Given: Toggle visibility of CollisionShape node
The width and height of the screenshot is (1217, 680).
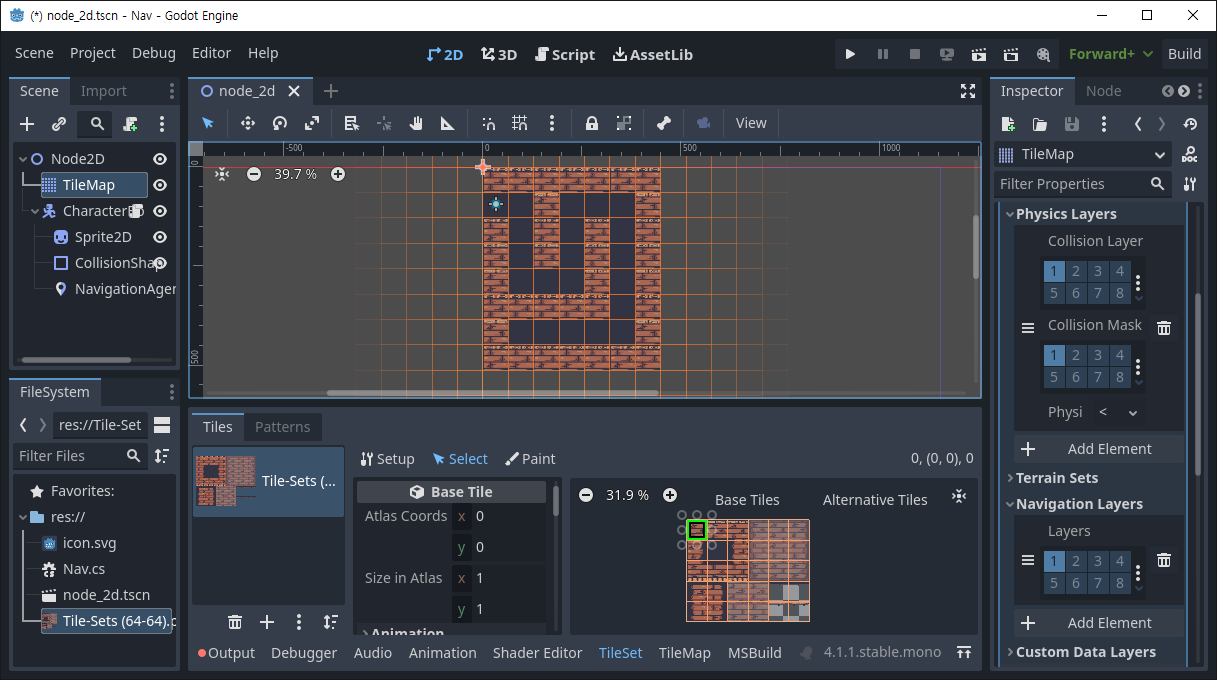Looking at the screenshot, I should [x=159, y=263].
